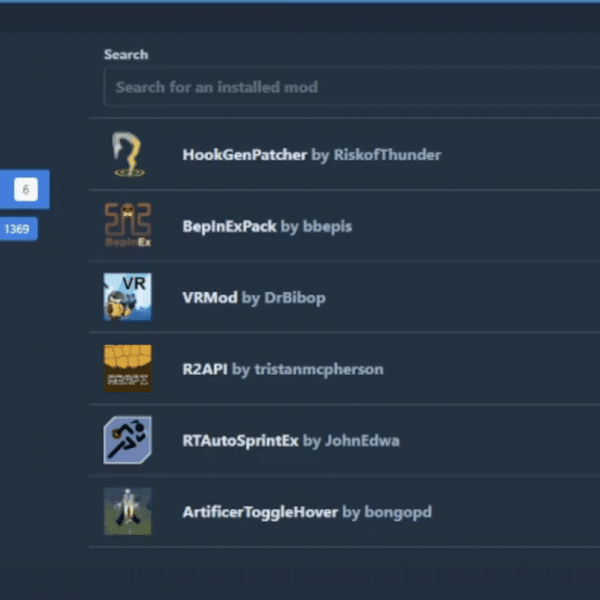600x600 pixels.
Task: Click author name RiskofThunder
Action: [x=387, y=155]
